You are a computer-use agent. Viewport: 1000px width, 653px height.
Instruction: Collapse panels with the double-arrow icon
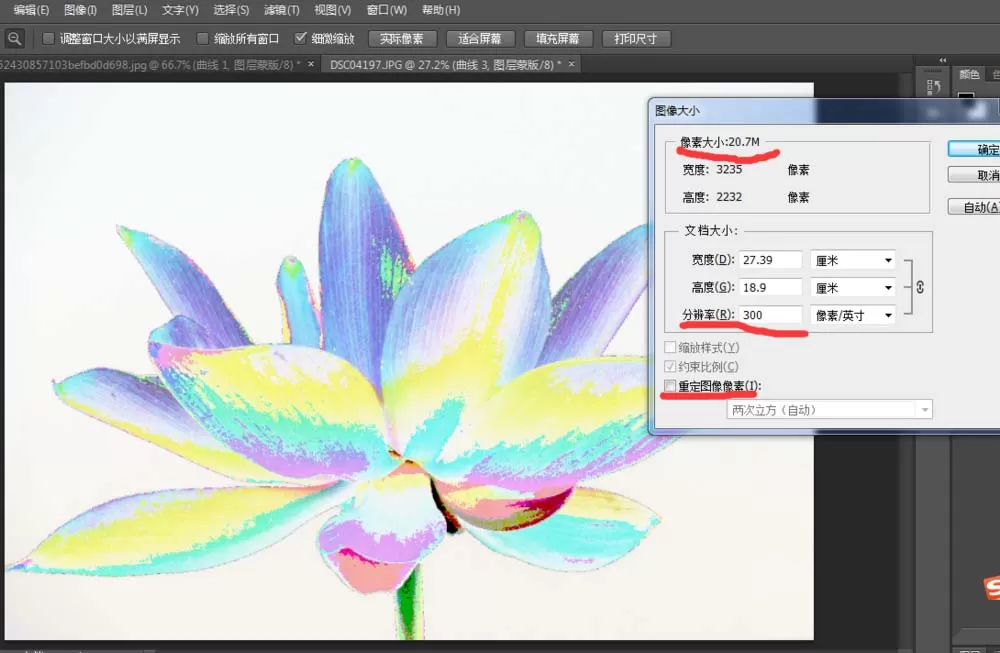point(943,60)
